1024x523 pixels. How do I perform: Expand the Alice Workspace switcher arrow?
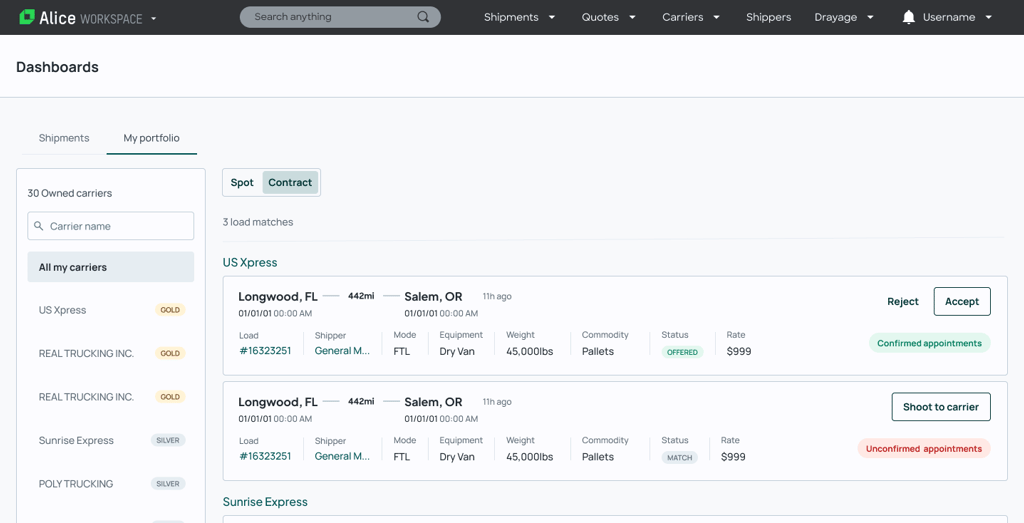(154, 18)
